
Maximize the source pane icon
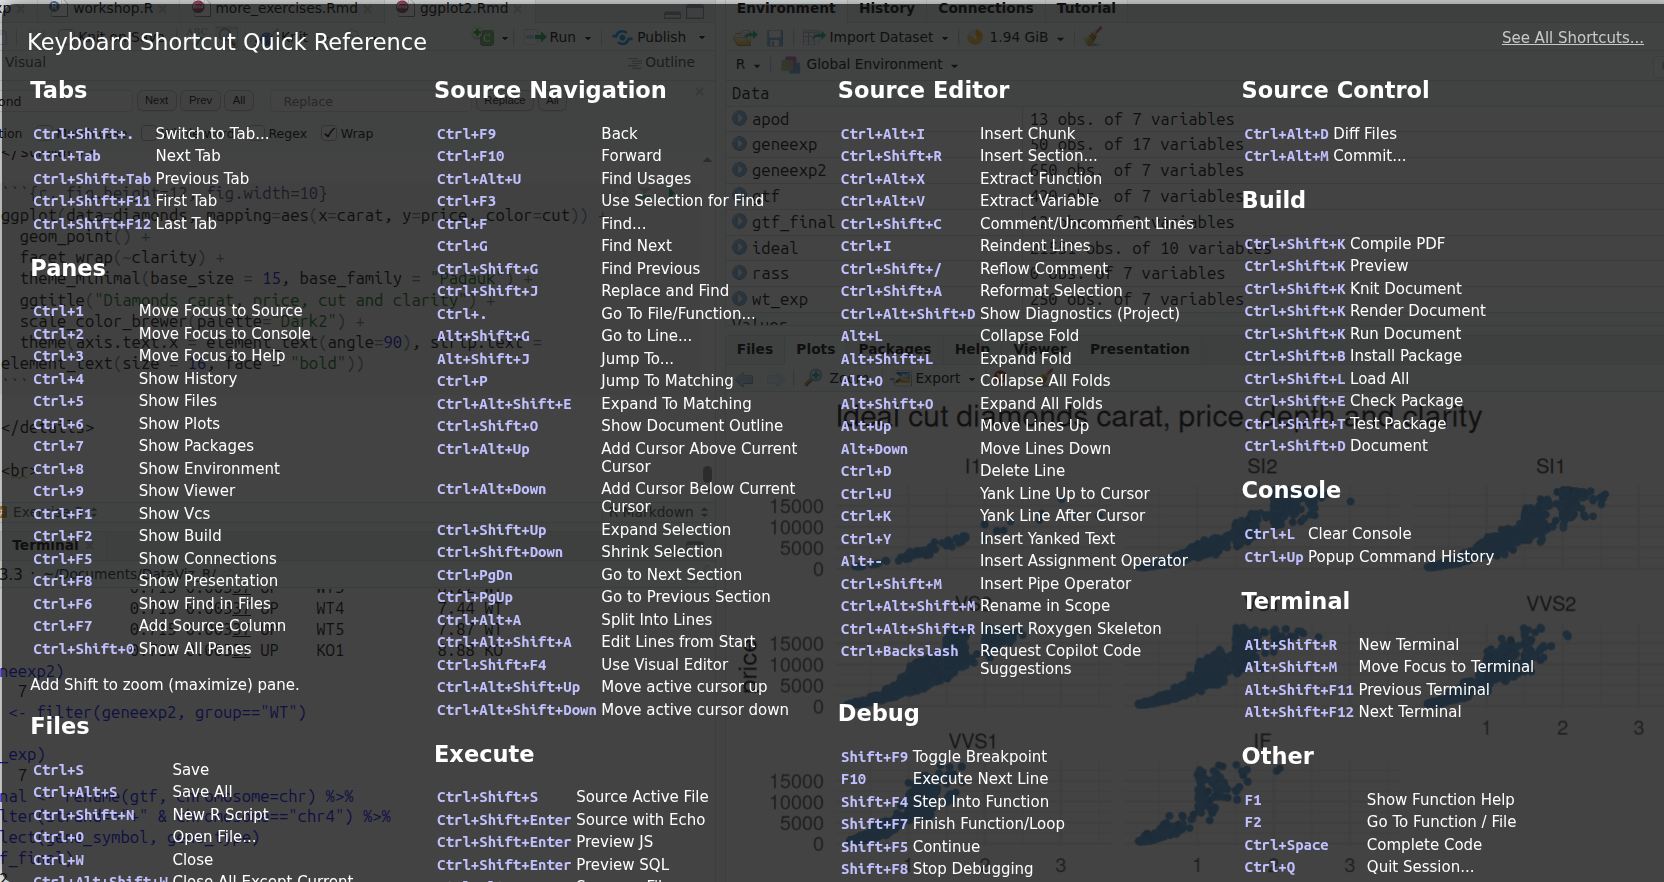pyautogui.click(x=696, y=13)
